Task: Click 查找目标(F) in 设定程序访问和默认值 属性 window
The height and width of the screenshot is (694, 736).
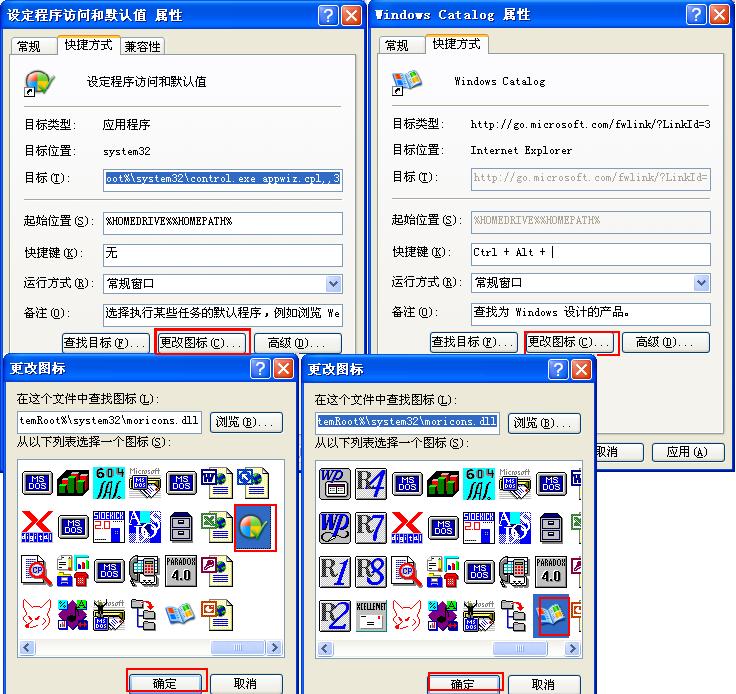Action: tap(106, 343)
